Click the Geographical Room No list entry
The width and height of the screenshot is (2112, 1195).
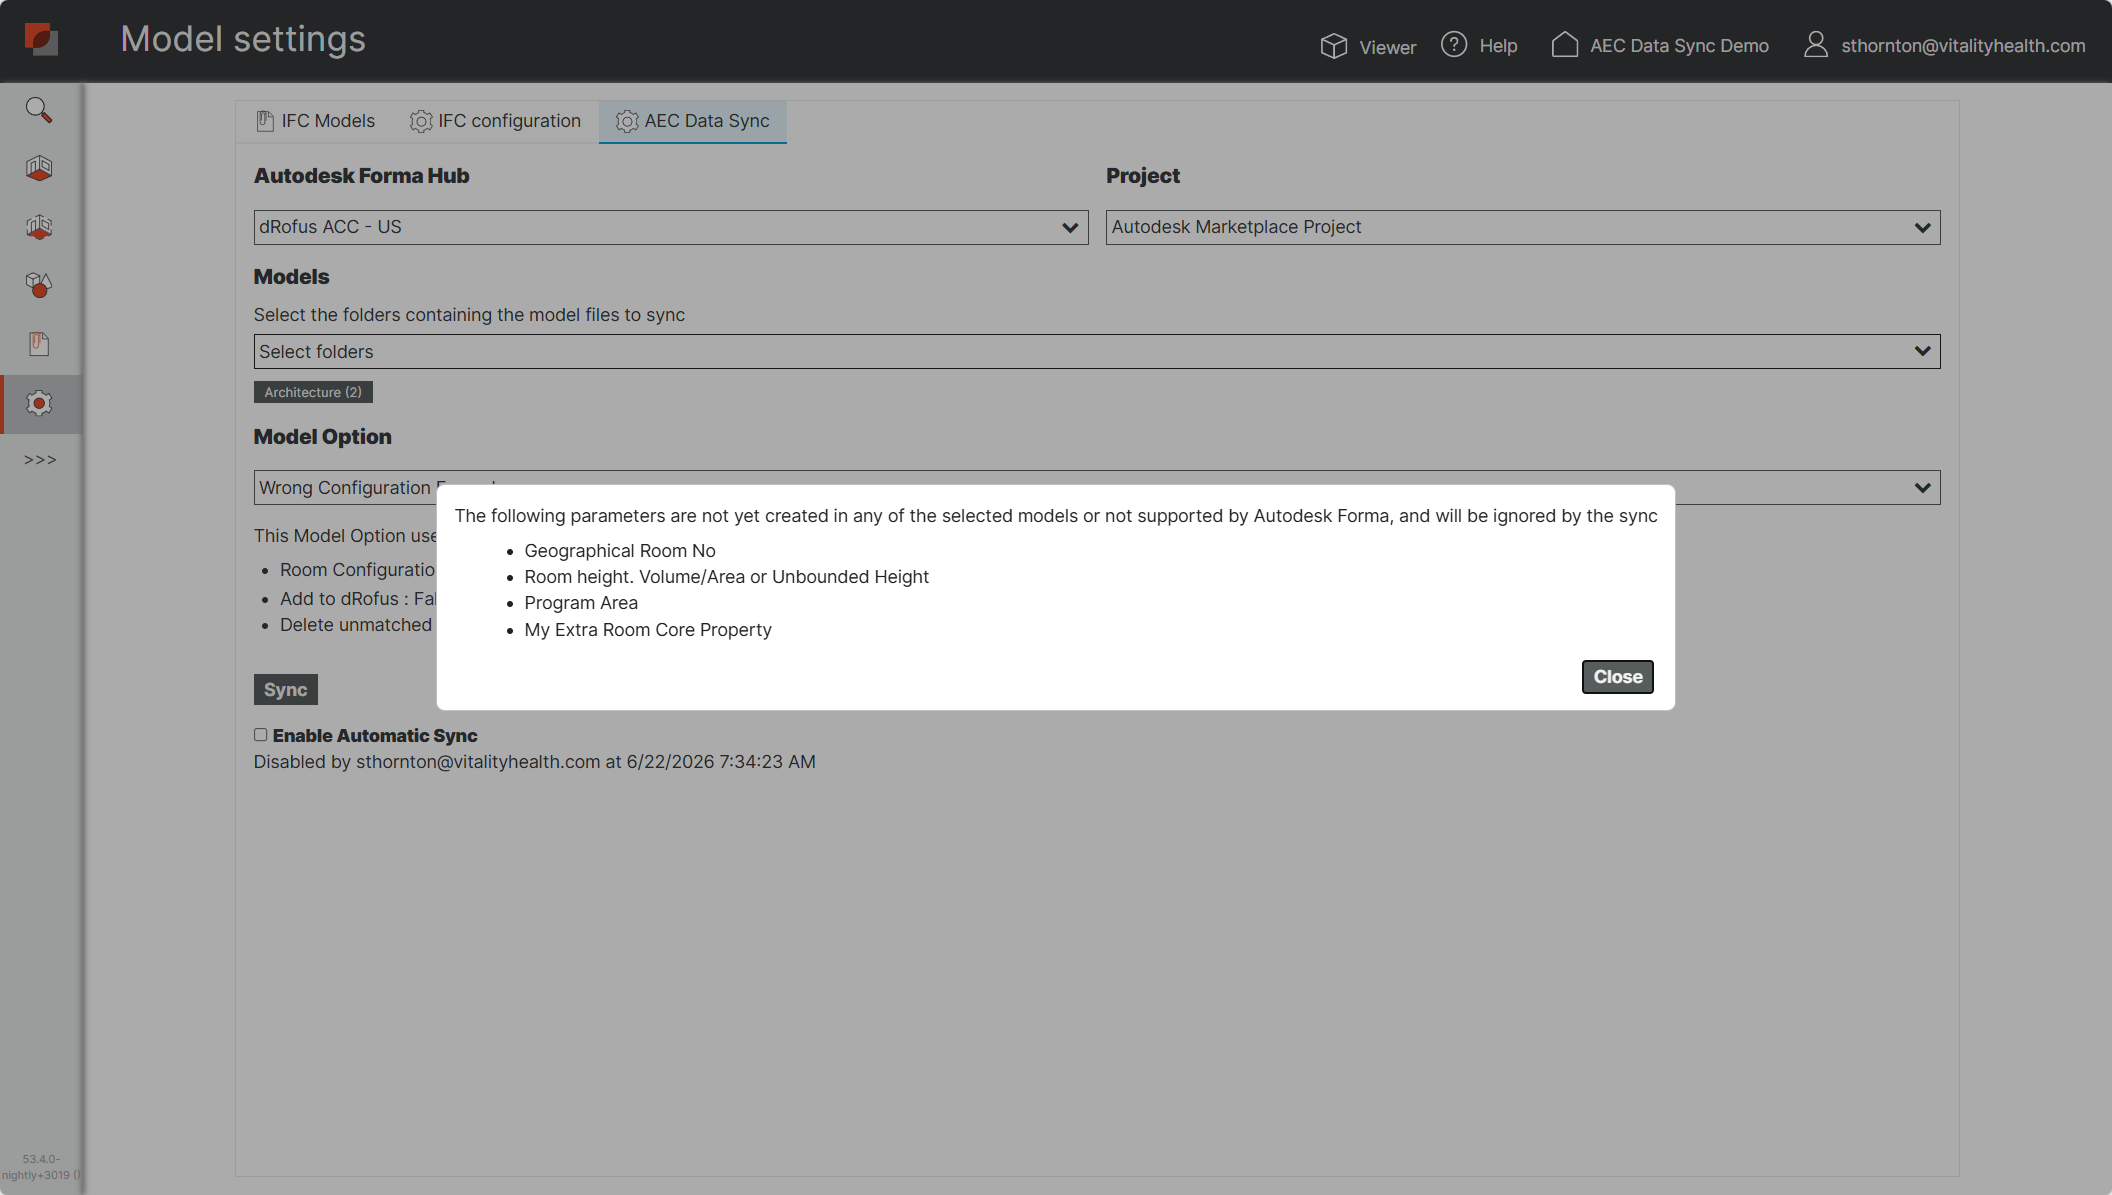(x=620, y=551)
